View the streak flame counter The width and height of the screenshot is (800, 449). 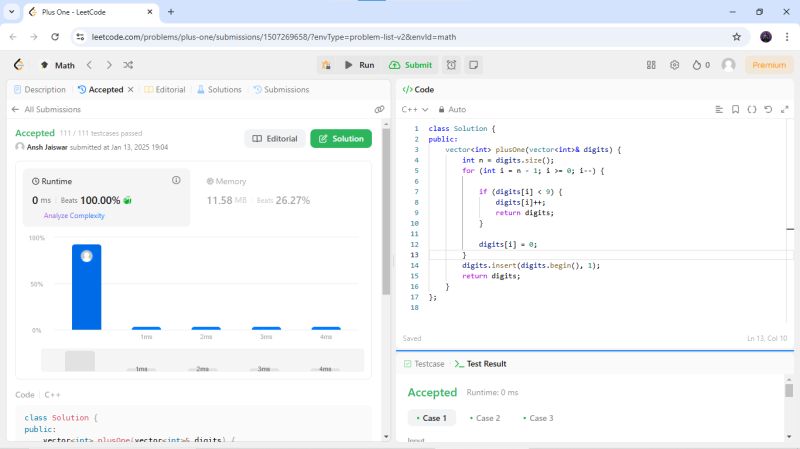coord(701,65)
